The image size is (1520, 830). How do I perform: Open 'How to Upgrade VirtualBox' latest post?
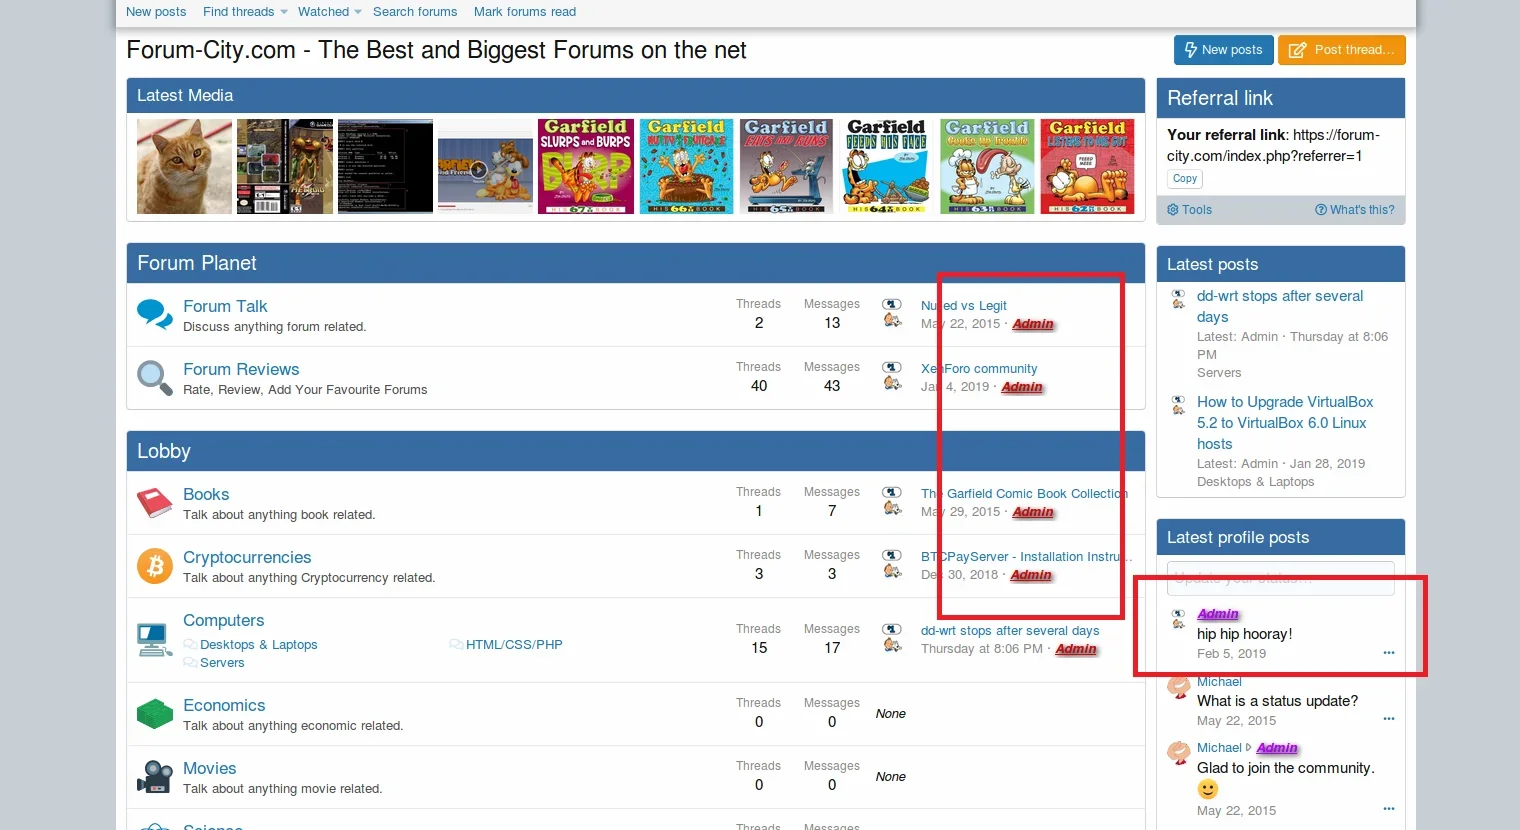[1285, 423]
